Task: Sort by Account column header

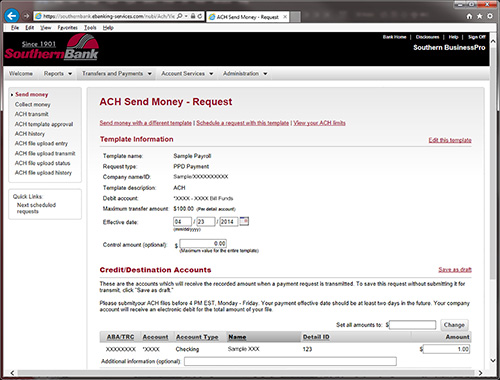Action: (x=155, y=337)
